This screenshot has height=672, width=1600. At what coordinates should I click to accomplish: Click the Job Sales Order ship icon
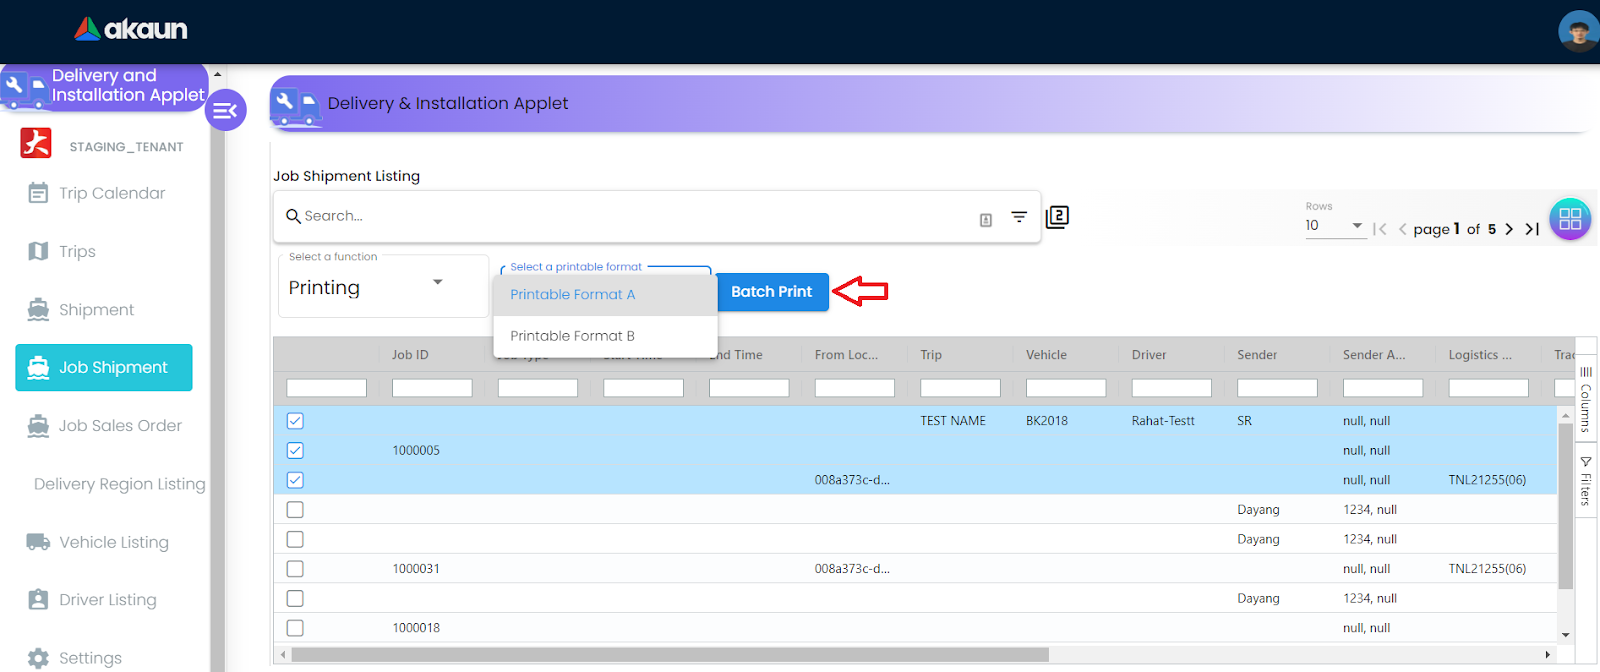coord(38,426)
